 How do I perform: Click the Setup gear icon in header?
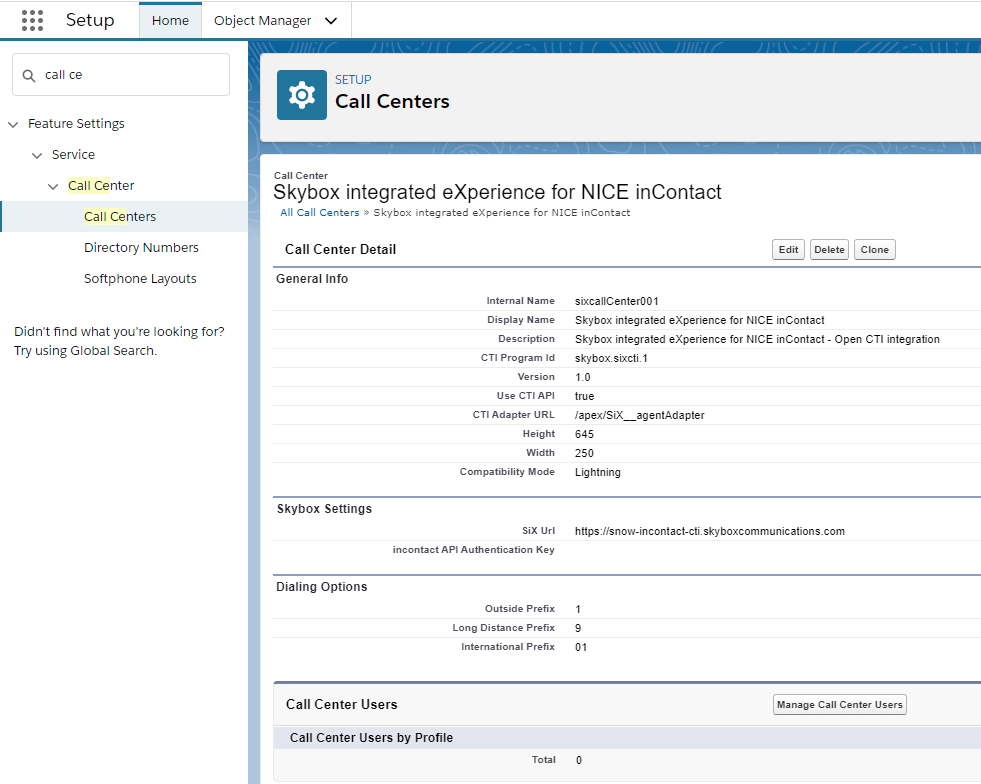pyautogui.click(x=301, y=95)
